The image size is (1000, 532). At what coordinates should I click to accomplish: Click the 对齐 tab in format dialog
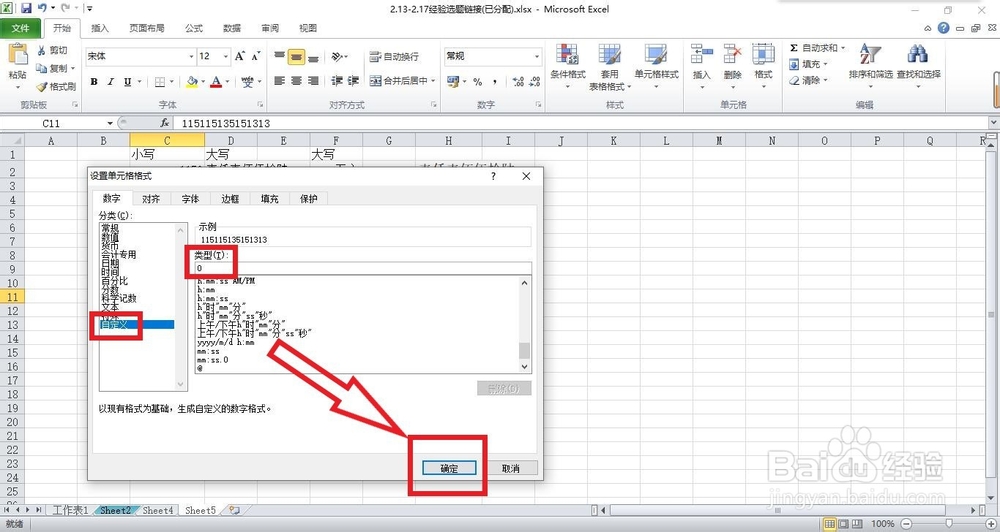click(151, 199)
